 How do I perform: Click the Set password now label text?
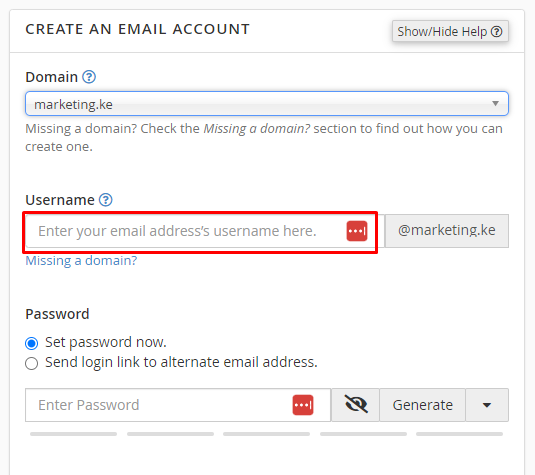(x=106, y=342)
